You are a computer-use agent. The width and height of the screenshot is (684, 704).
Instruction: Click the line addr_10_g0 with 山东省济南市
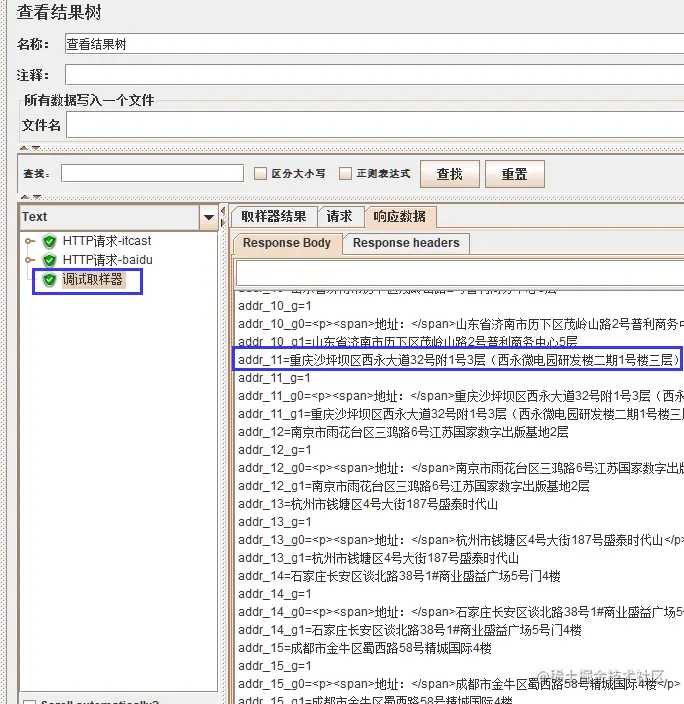(460, 324)
